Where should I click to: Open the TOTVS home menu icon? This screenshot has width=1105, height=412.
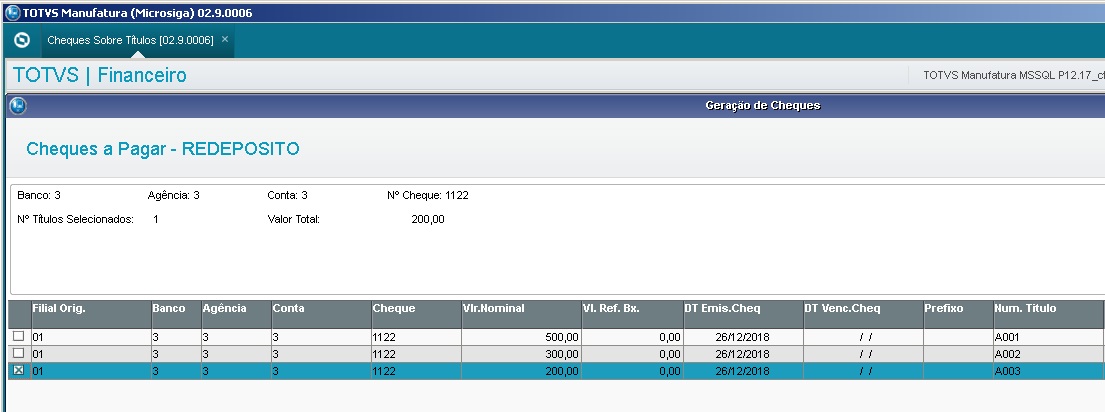[22, 40]
